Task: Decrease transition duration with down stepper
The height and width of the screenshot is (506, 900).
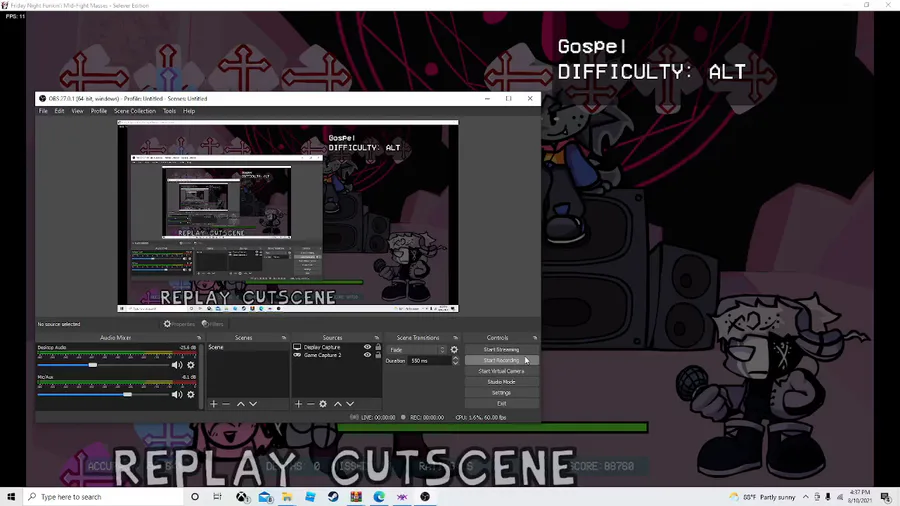Action: point(455,363)
